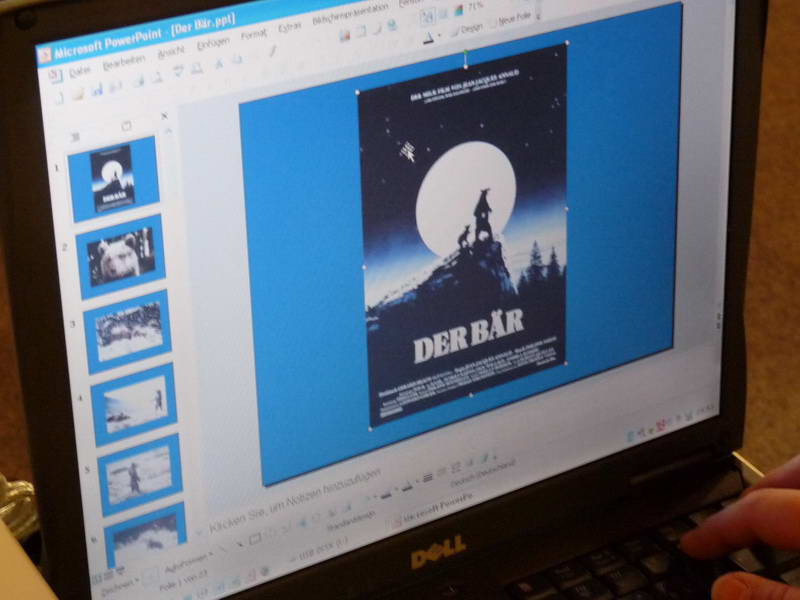Click the New document toolbar icon
The width and height of the screenshot is (800, 600).
point(59,97)
